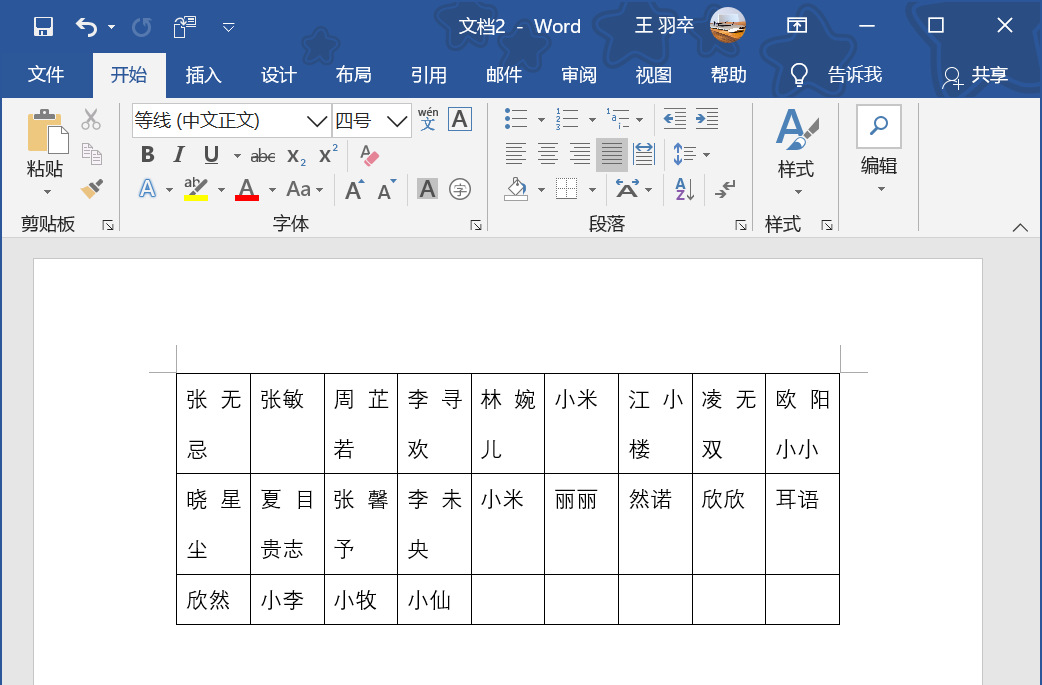Screen dimensions: 1042x685
Task: Switch to the 插入 ribbon tab
Action: [x=203, y=74]
